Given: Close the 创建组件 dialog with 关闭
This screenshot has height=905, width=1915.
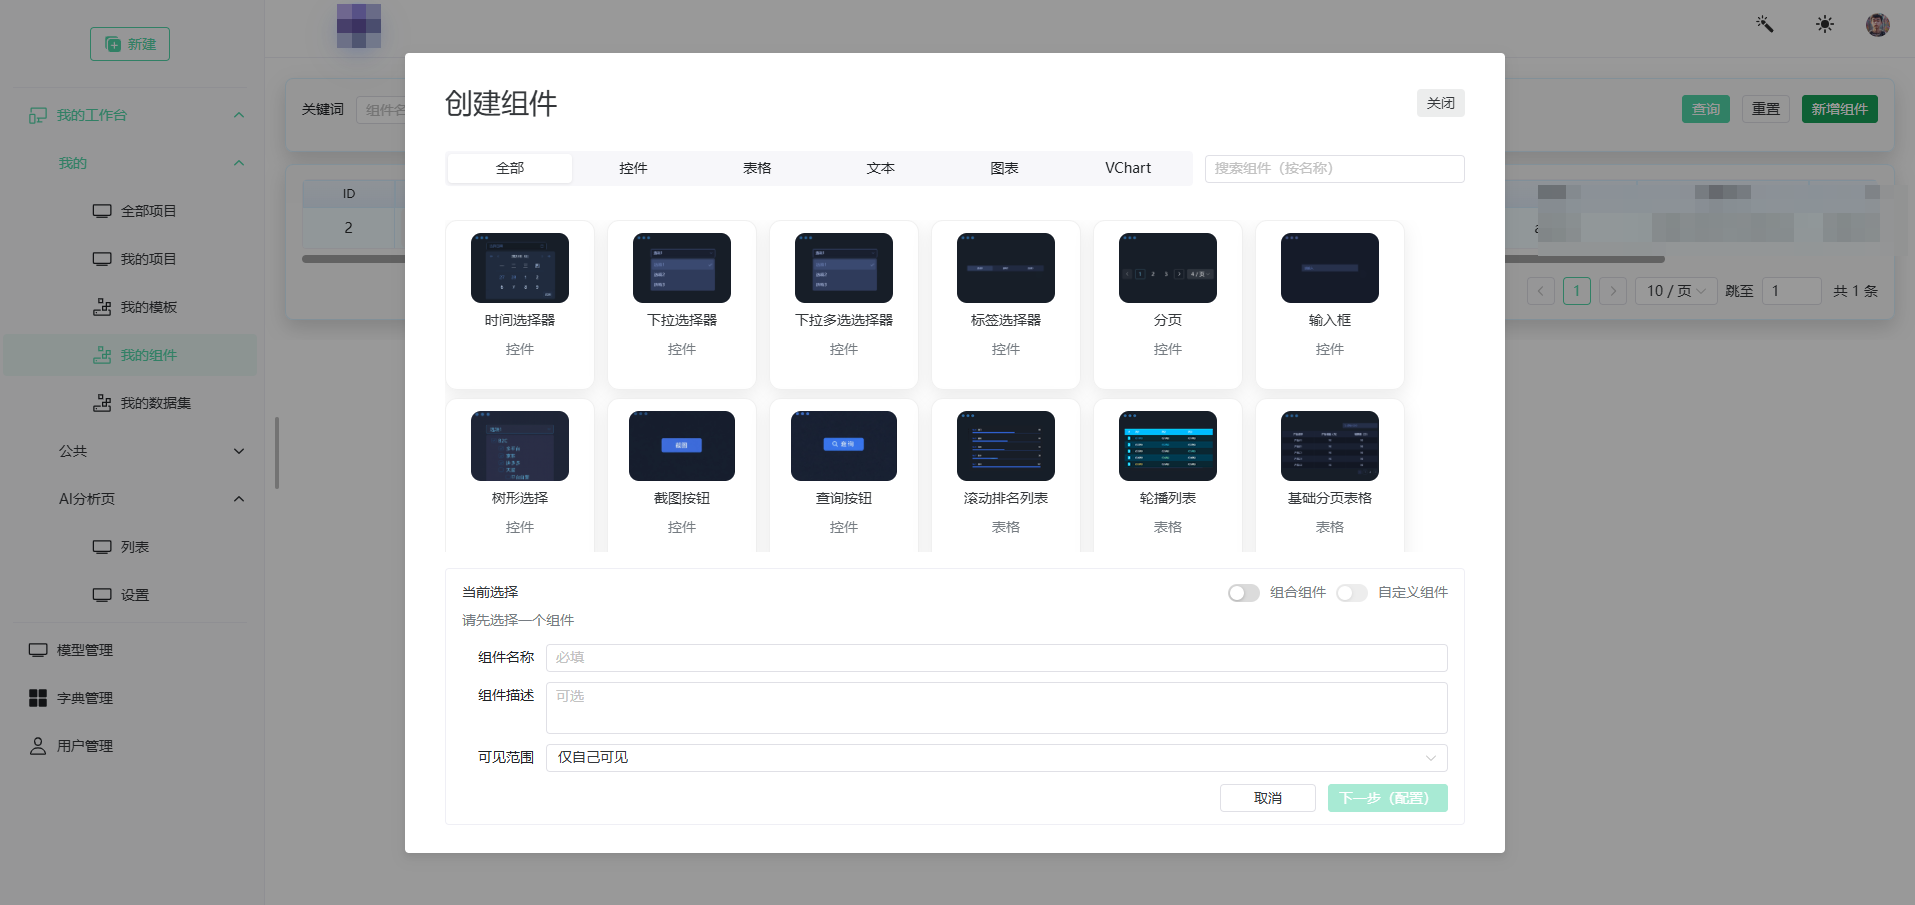Looking at the screenshot, I should (x=1441, y=103).
